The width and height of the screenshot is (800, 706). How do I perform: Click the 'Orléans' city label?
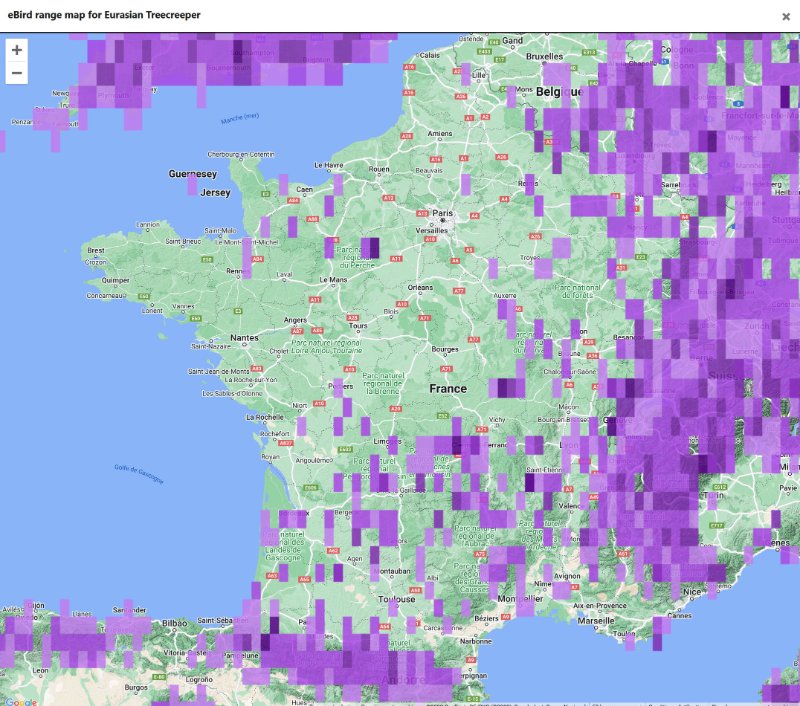coord(420,287)
